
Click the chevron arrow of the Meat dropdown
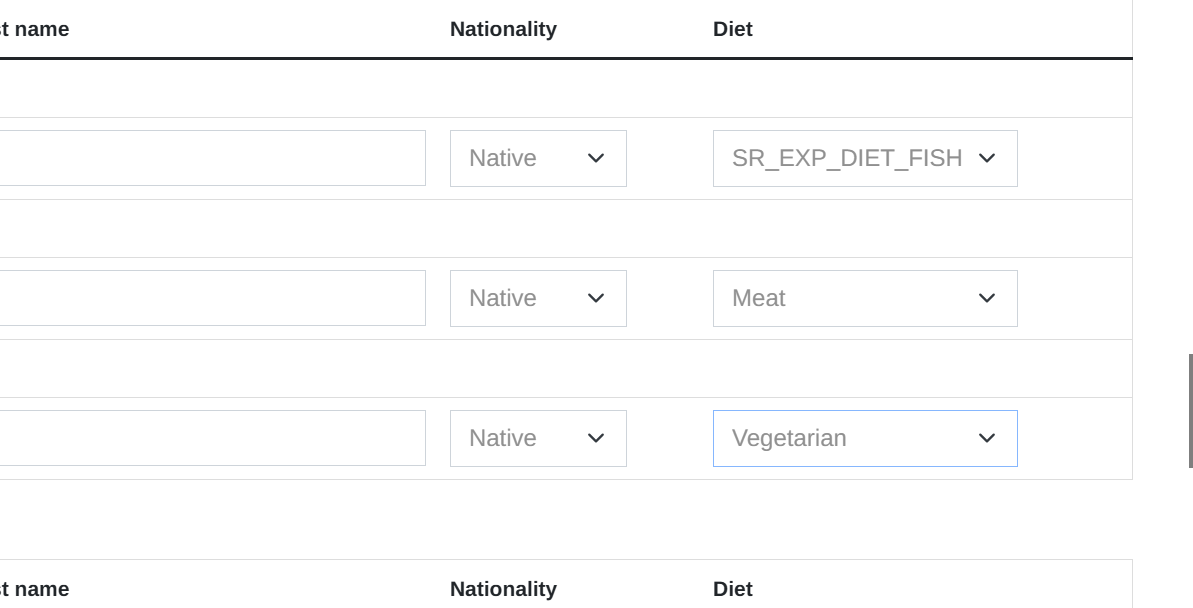click(987, 298)
